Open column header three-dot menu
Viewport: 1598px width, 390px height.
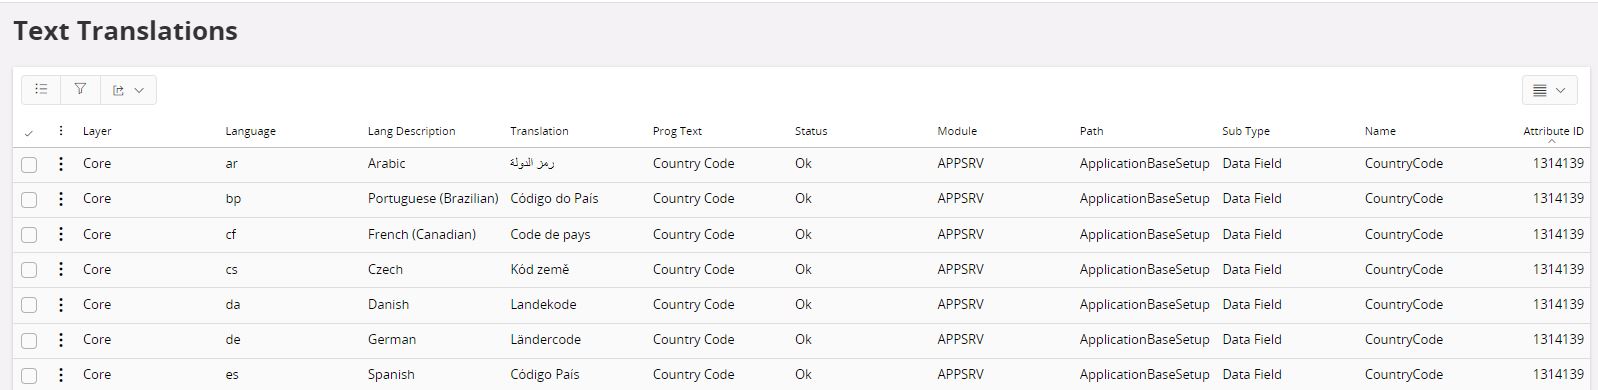(61, 131)
